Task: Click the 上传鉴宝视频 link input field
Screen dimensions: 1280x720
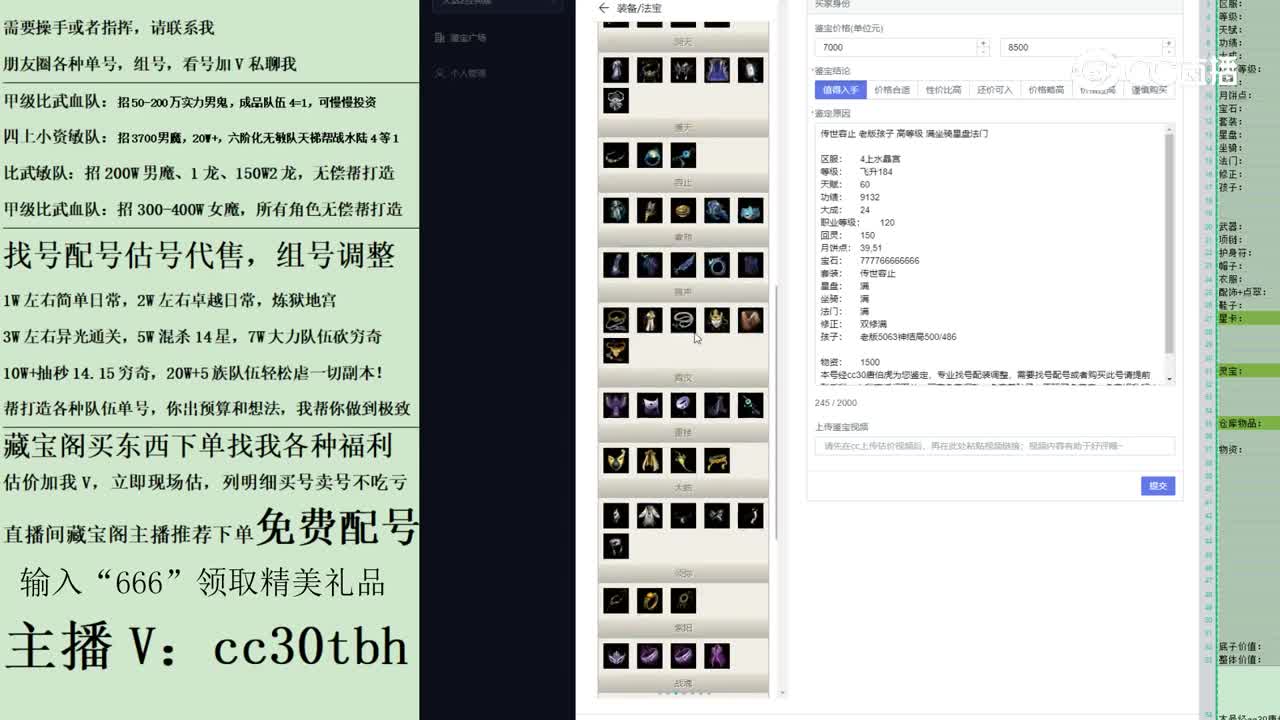Action: 995,446
